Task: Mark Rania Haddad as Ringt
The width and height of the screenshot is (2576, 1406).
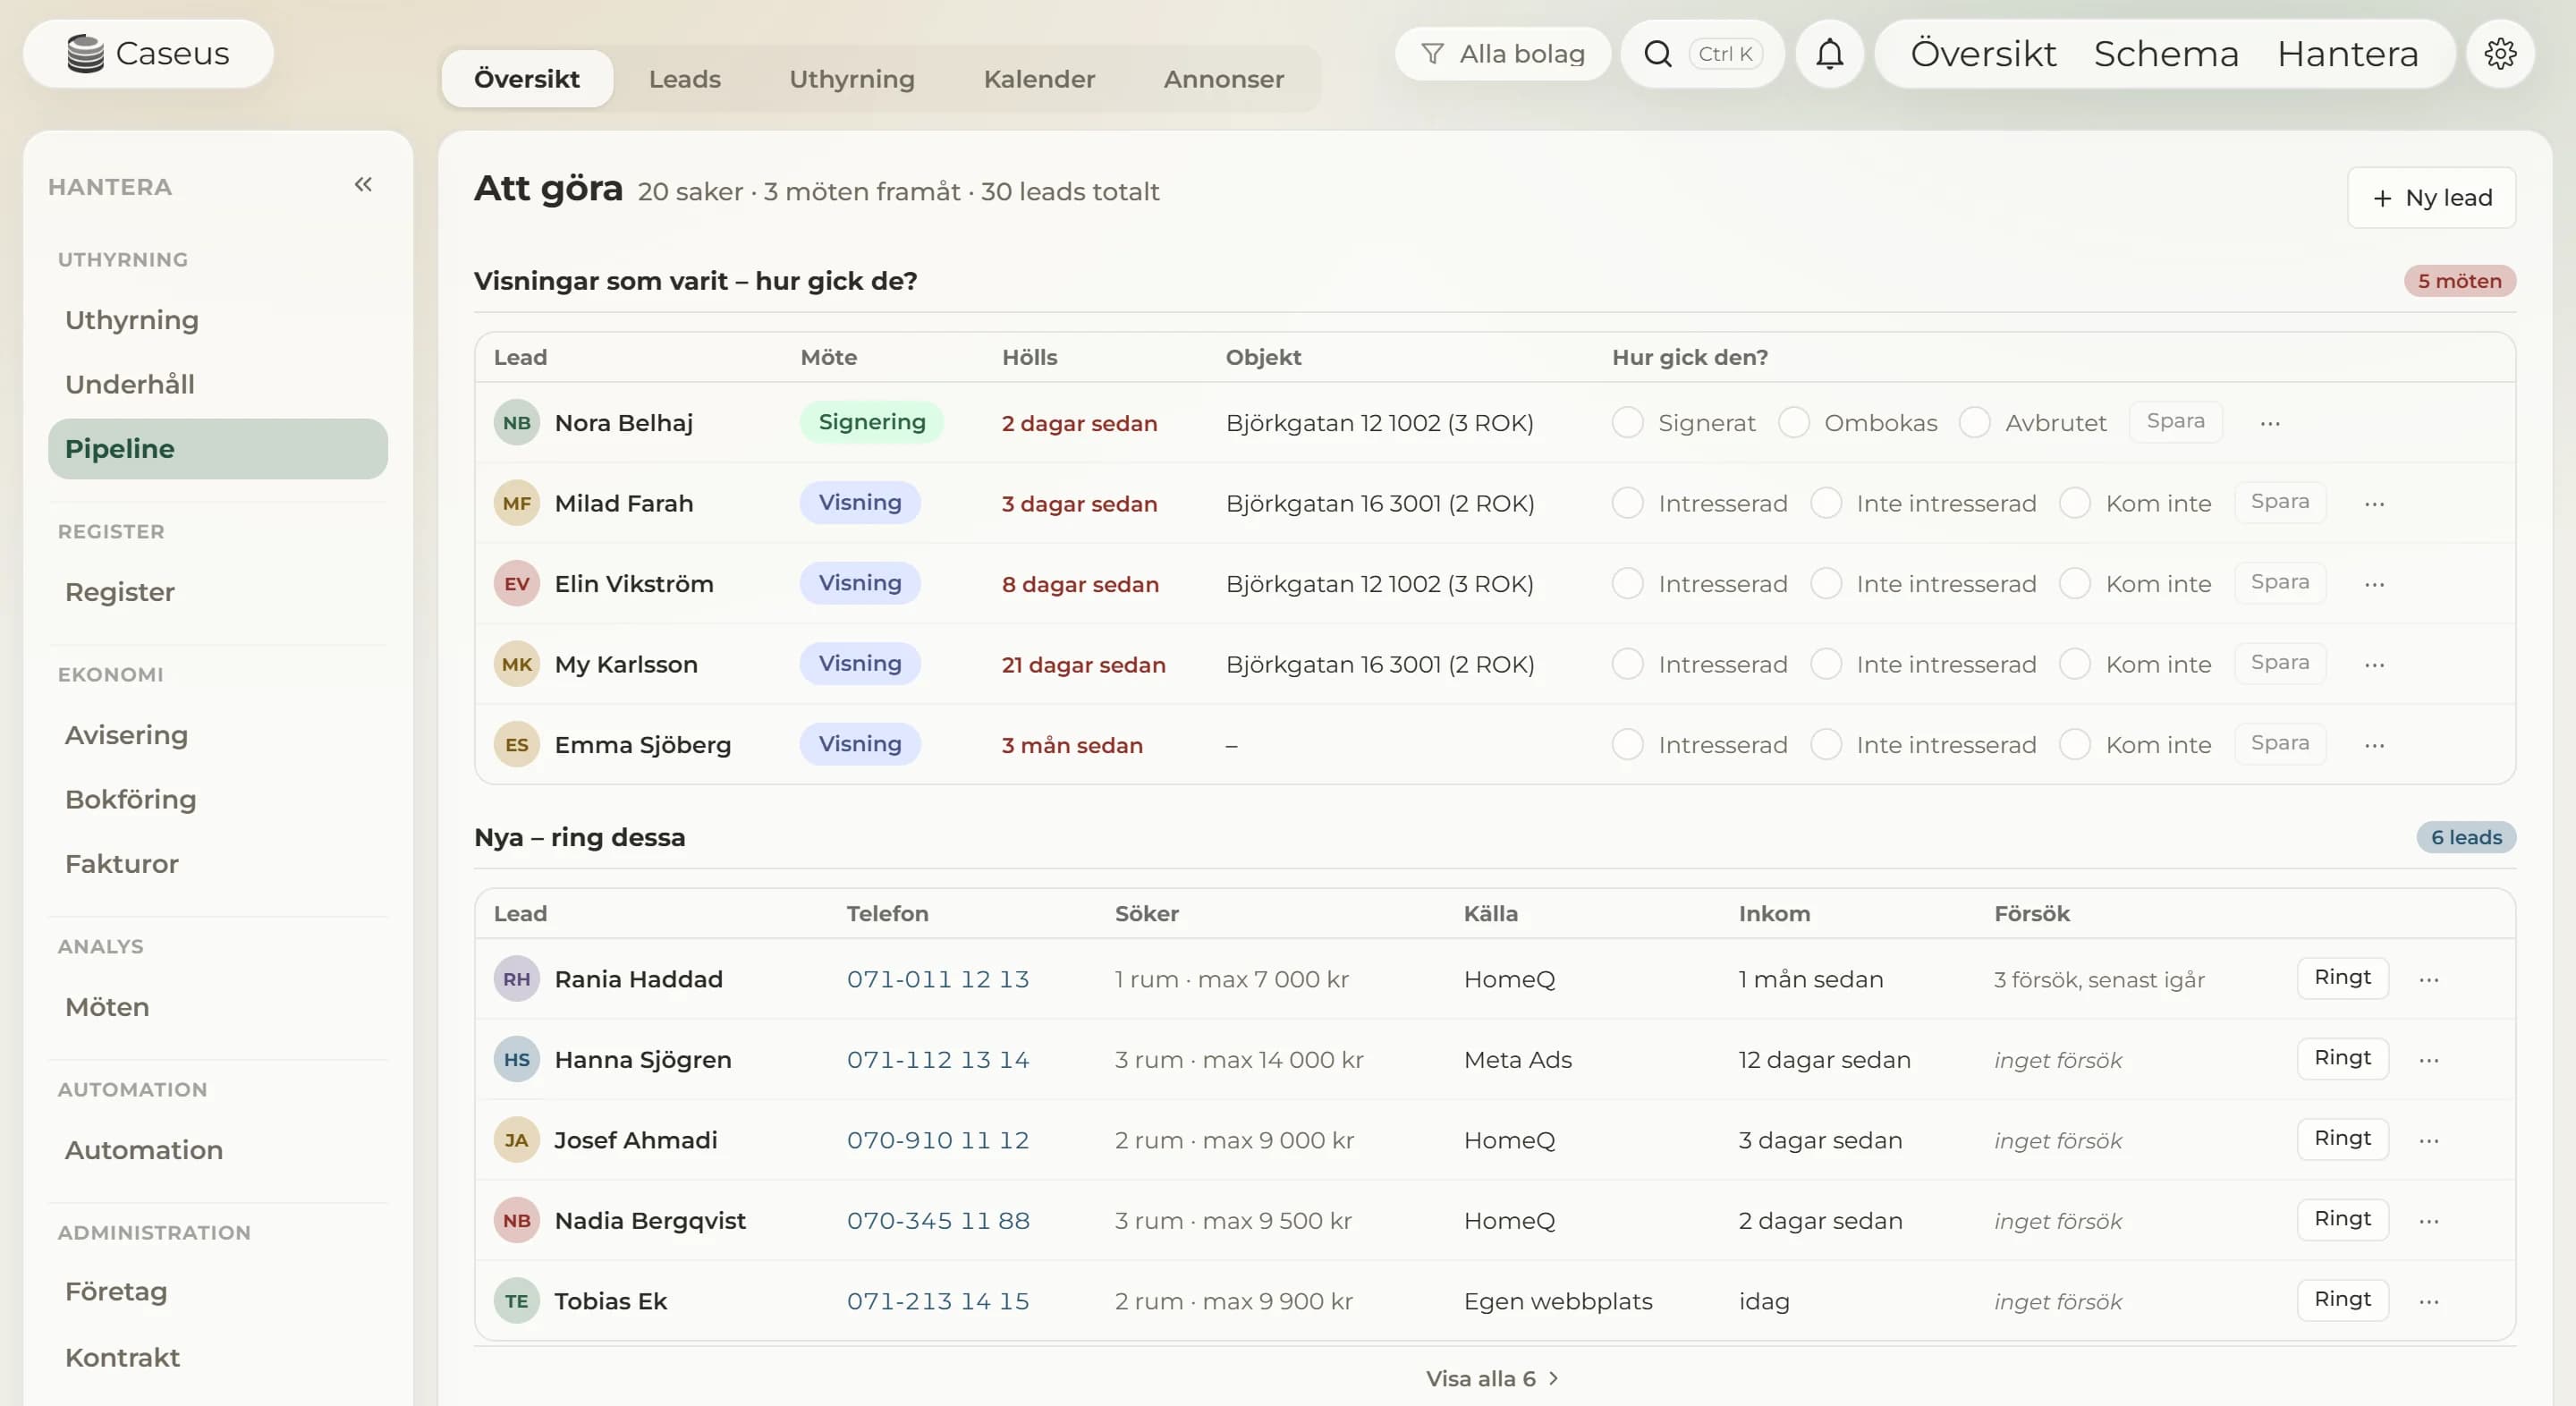Action: pyautogui.click(x=2342, y=977)
